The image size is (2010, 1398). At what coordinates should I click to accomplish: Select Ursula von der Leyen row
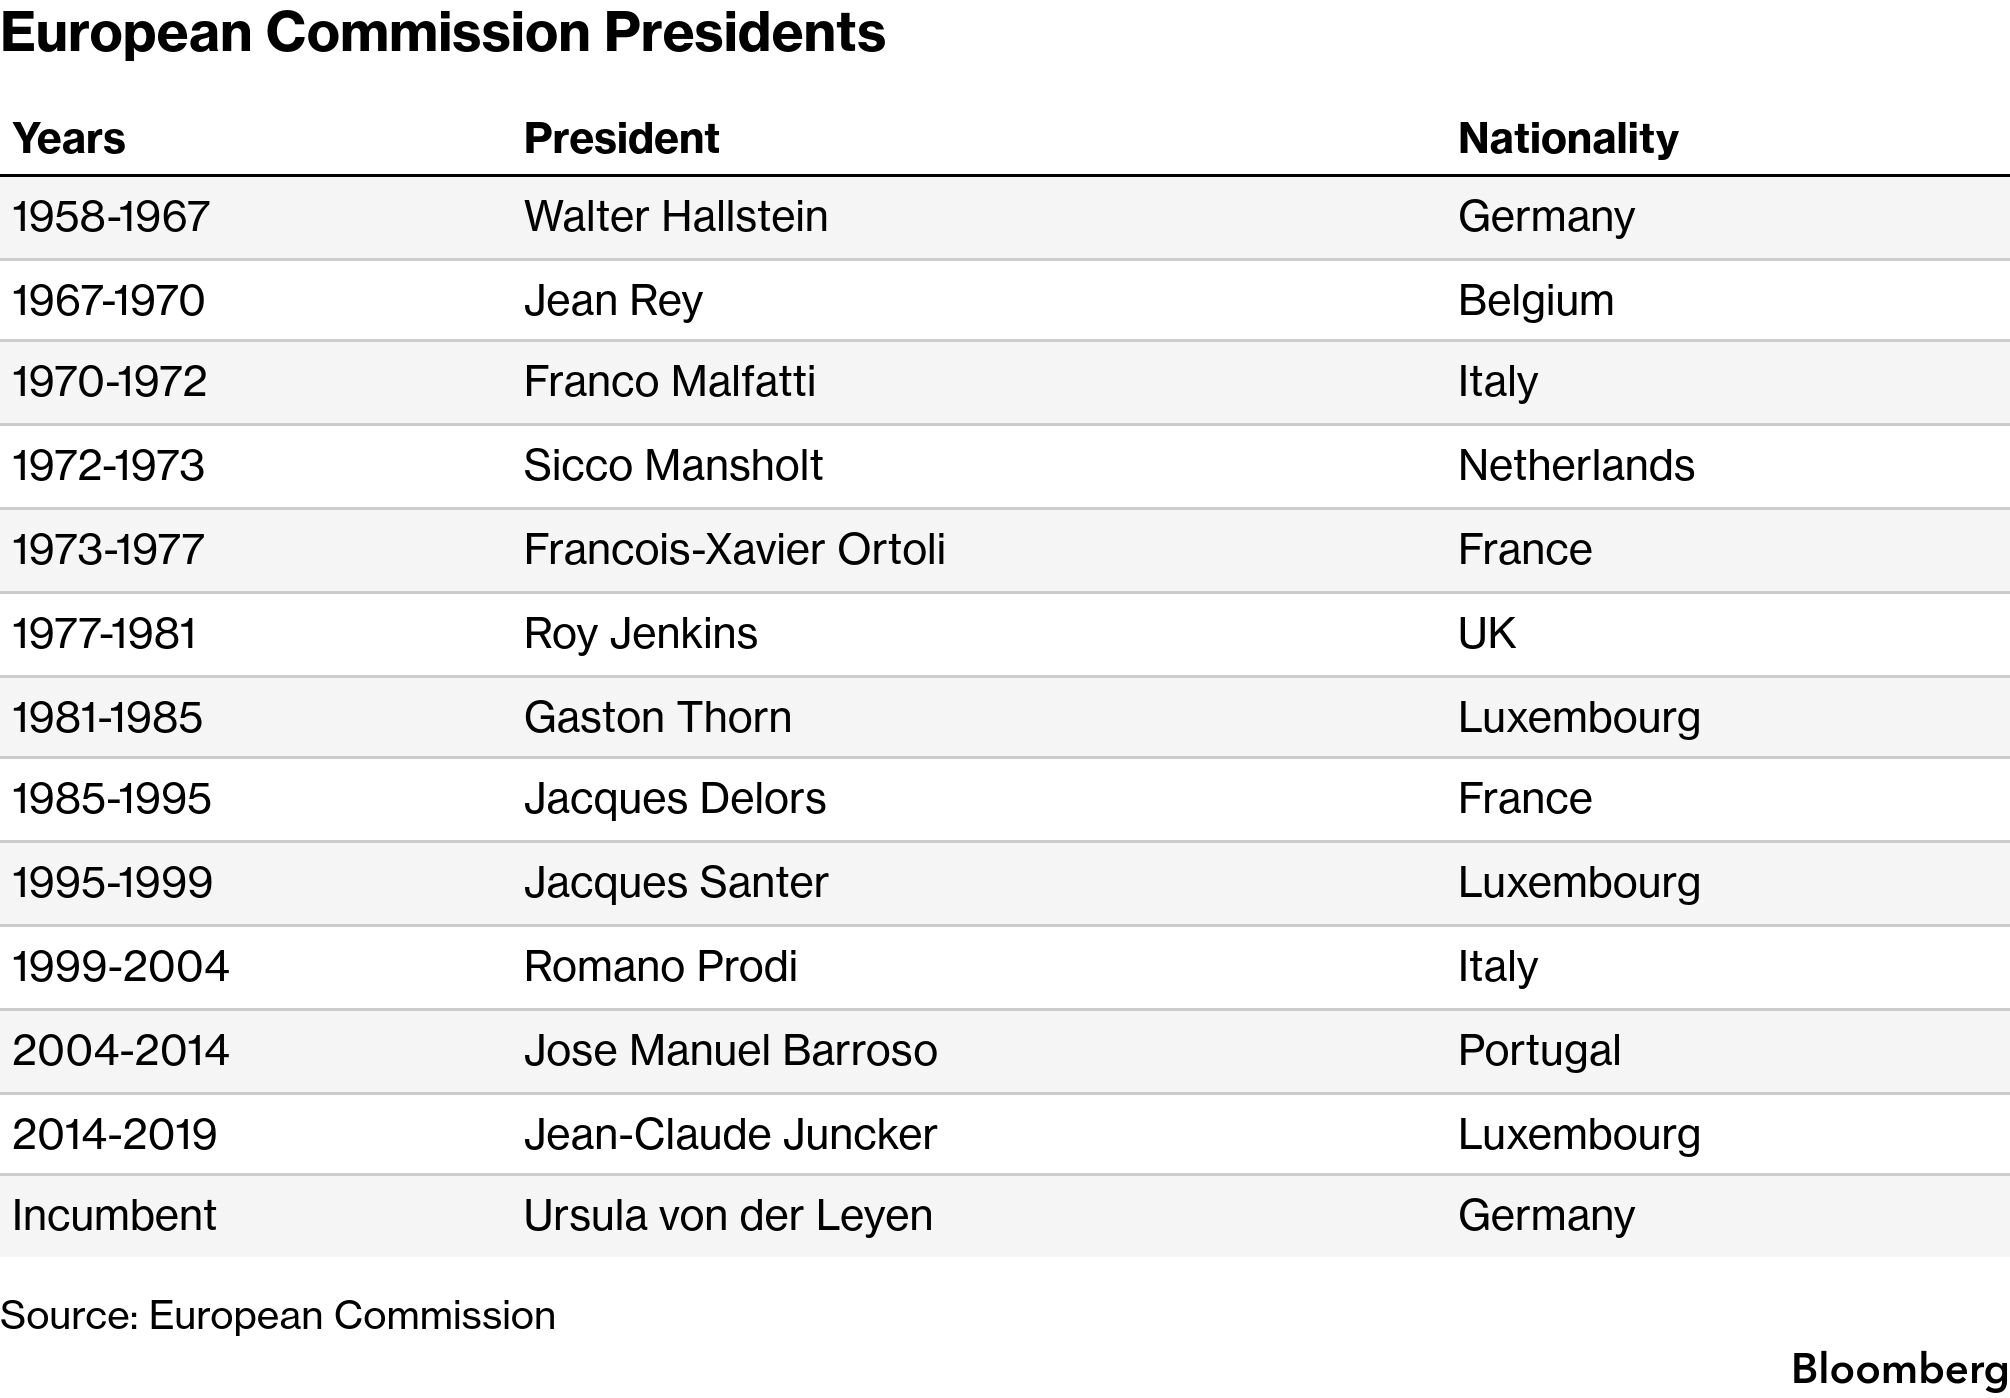pos(1005,1216)
